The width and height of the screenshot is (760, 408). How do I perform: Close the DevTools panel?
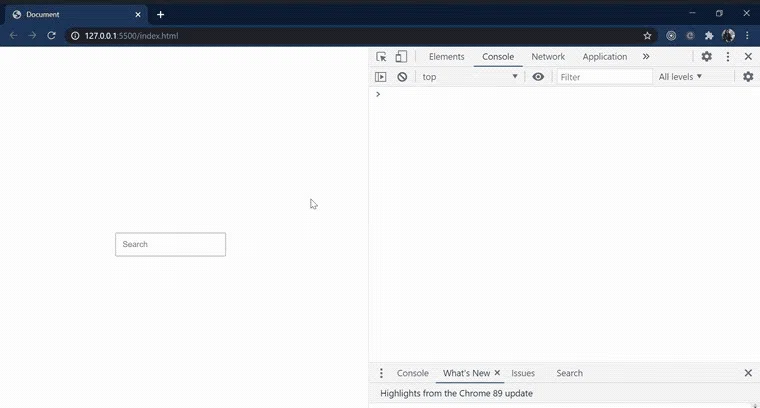(x=748, y=57)
